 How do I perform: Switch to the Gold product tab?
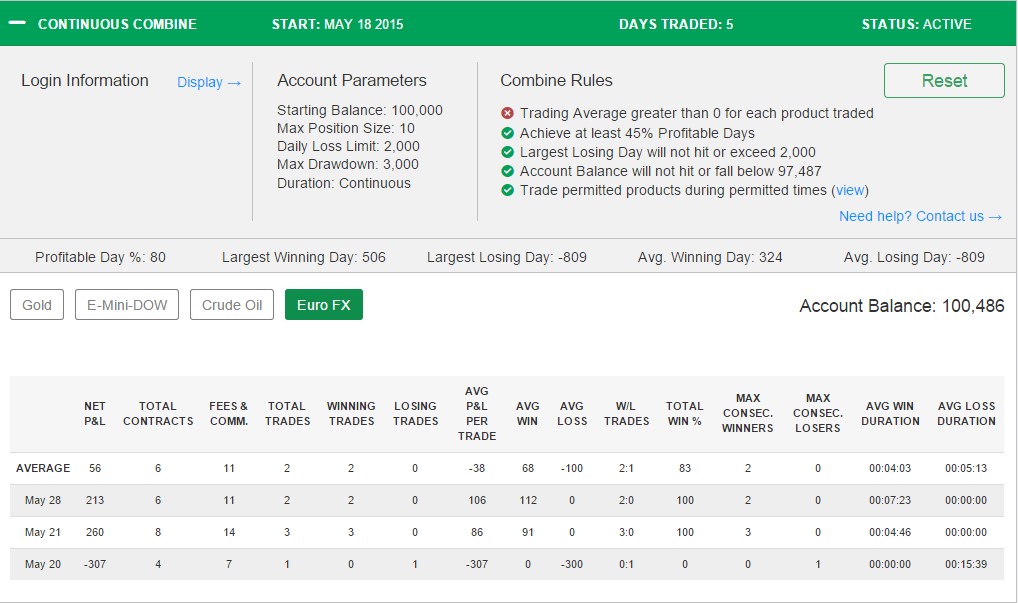coord(37,304)
